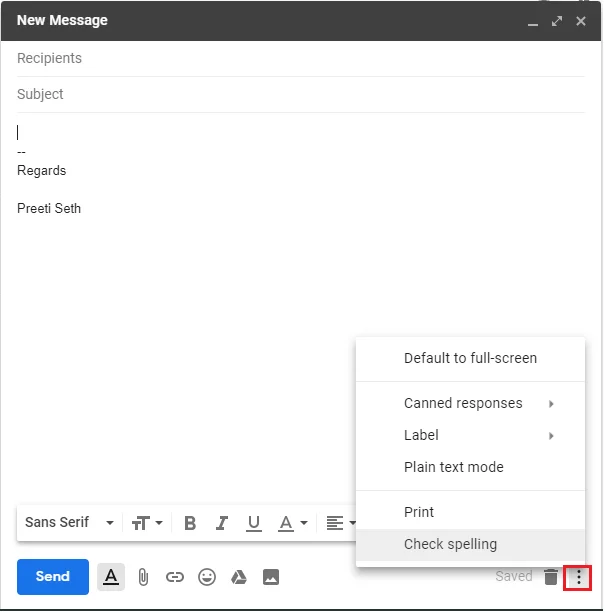Expand New Message to full-screen
The image size is (605, 613).
557,21
